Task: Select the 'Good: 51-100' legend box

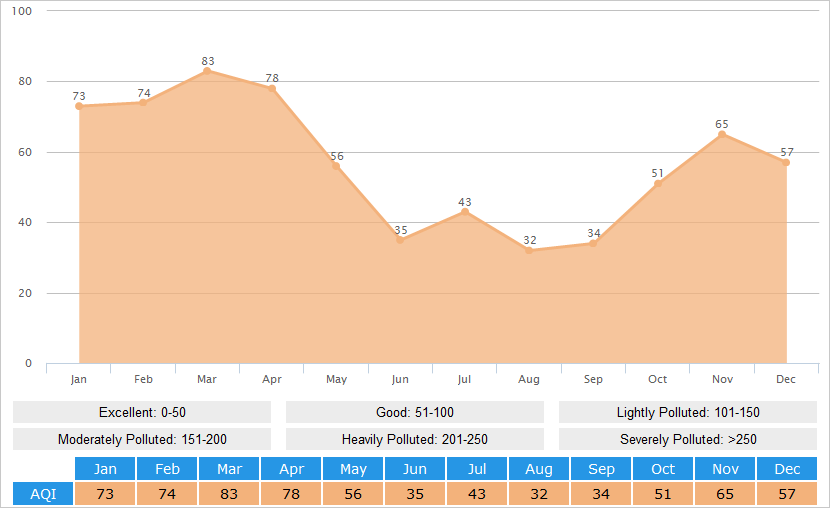Action: pos(415,412)
